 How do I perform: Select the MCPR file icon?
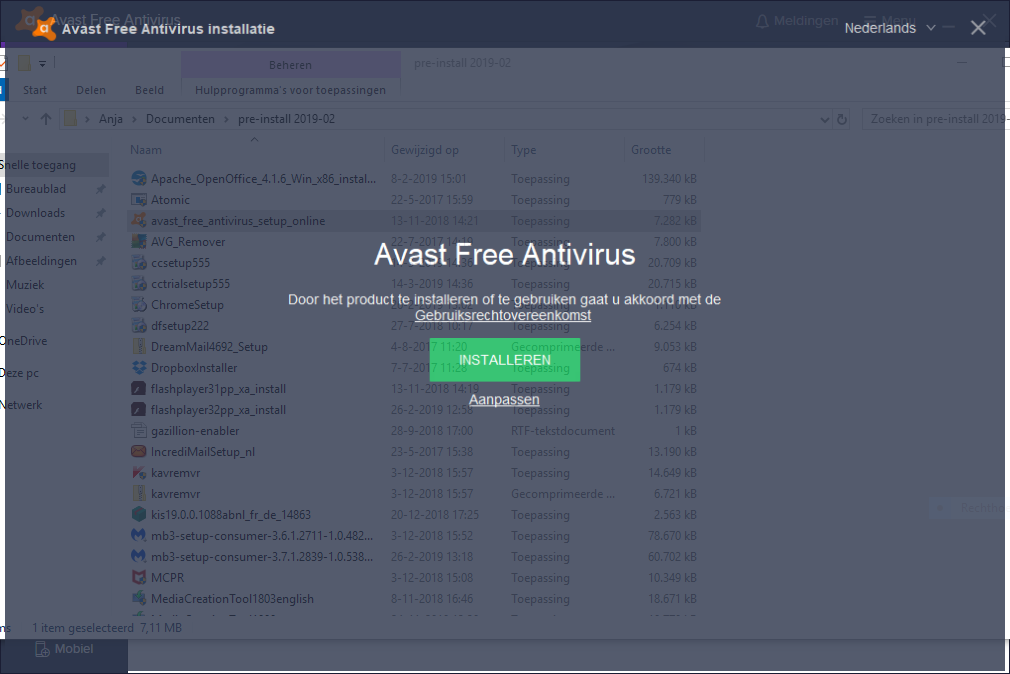coord(138,577)
